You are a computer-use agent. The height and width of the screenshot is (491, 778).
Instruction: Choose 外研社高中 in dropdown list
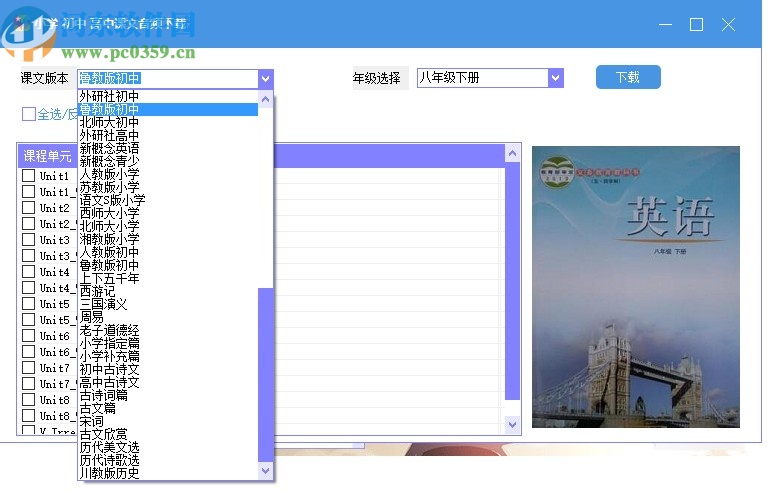point(168,135)
